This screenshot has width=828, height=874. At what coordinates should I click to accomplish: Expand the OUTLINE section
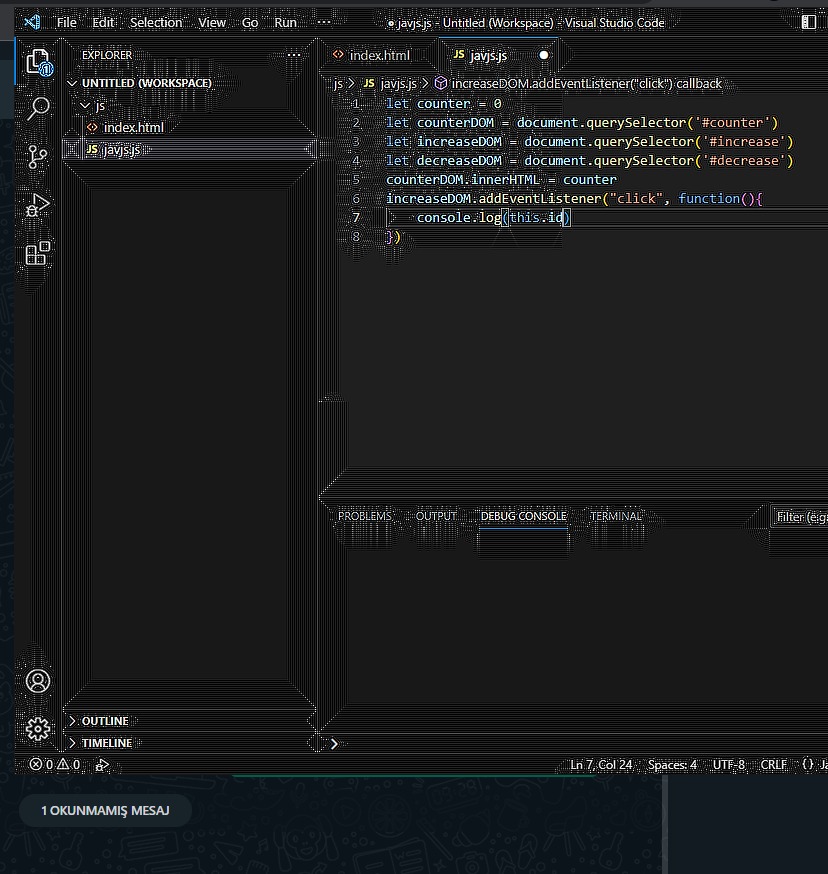coord(104,721)
